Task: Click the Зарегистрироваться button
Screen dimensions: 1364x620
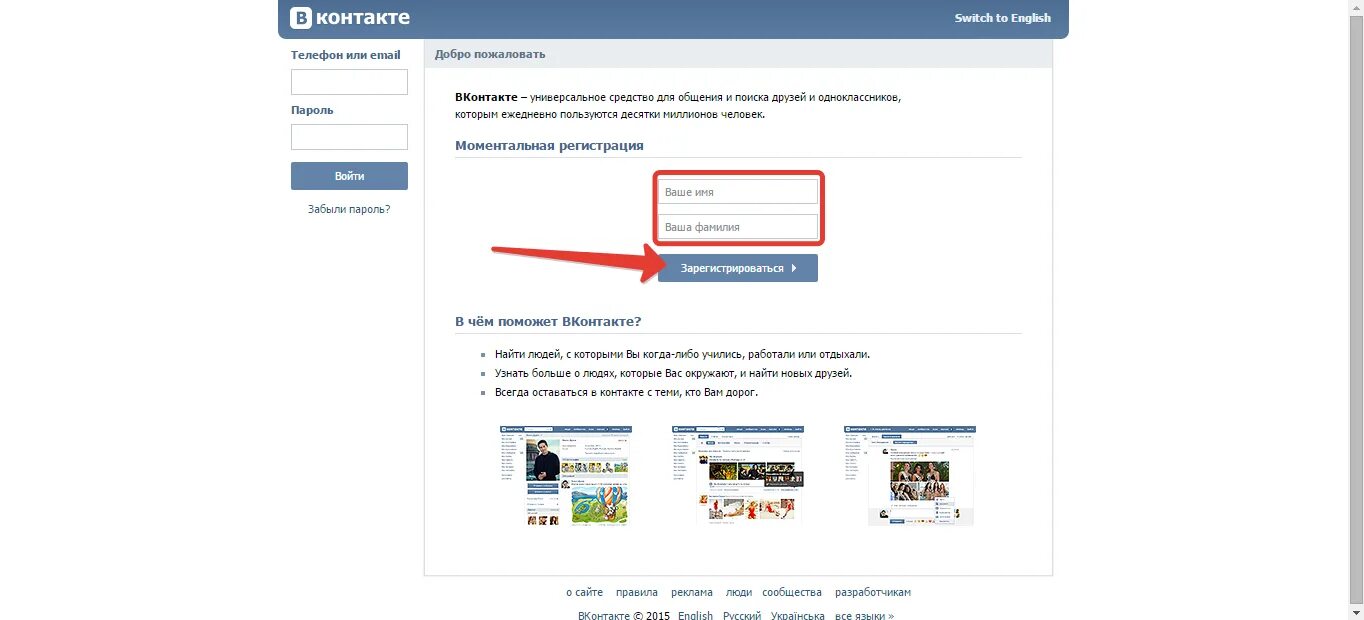Action: [x=738, y=268]
